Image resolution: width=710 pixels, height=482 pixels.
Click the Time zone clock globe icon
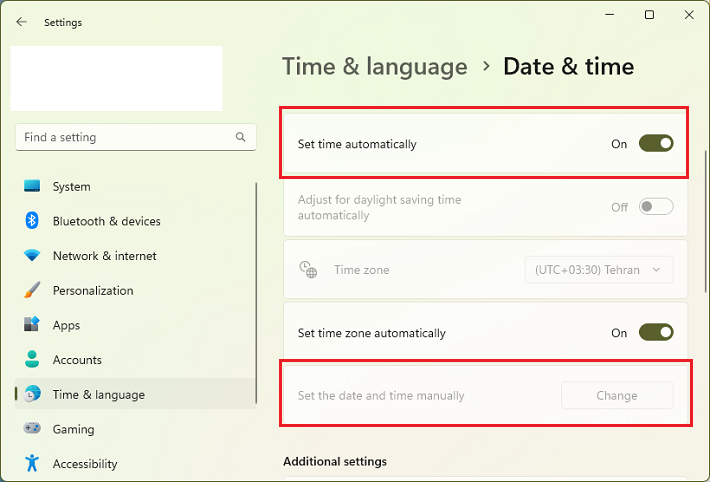click(x=308, y=270)
